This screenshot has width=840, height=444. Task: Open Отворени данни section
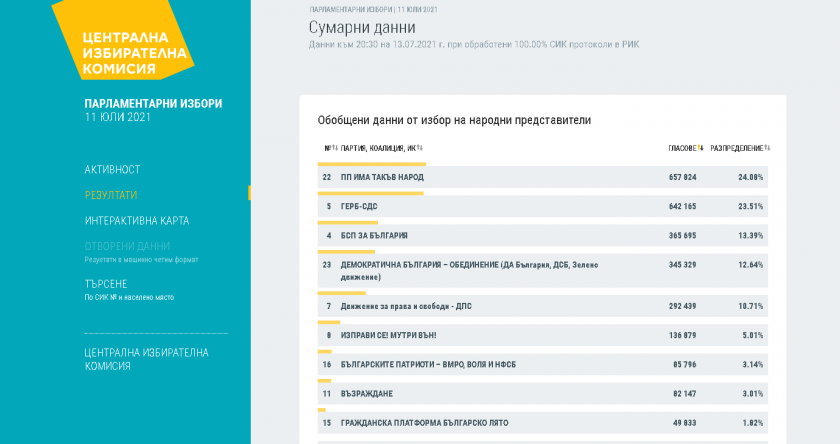(x=128, y=246)
